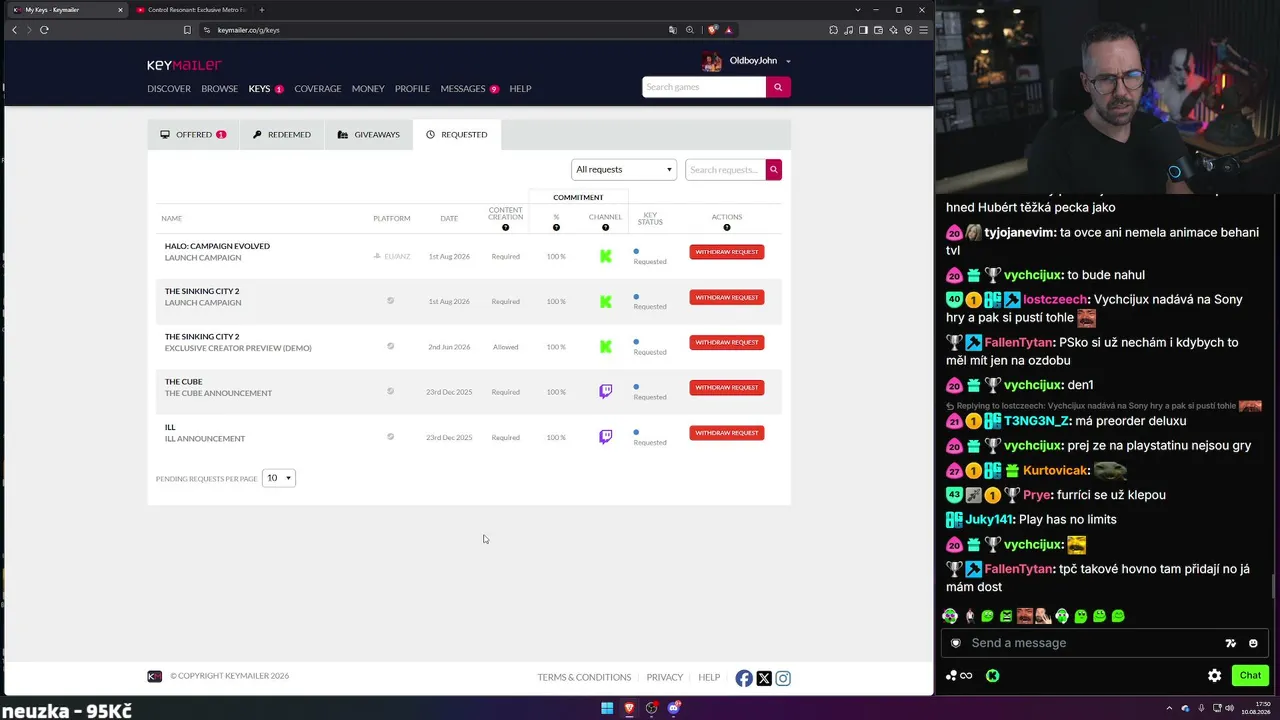Open the Terms & Conditions footer link
Screen dimensions: 1280x720
[x=584, y=678]
